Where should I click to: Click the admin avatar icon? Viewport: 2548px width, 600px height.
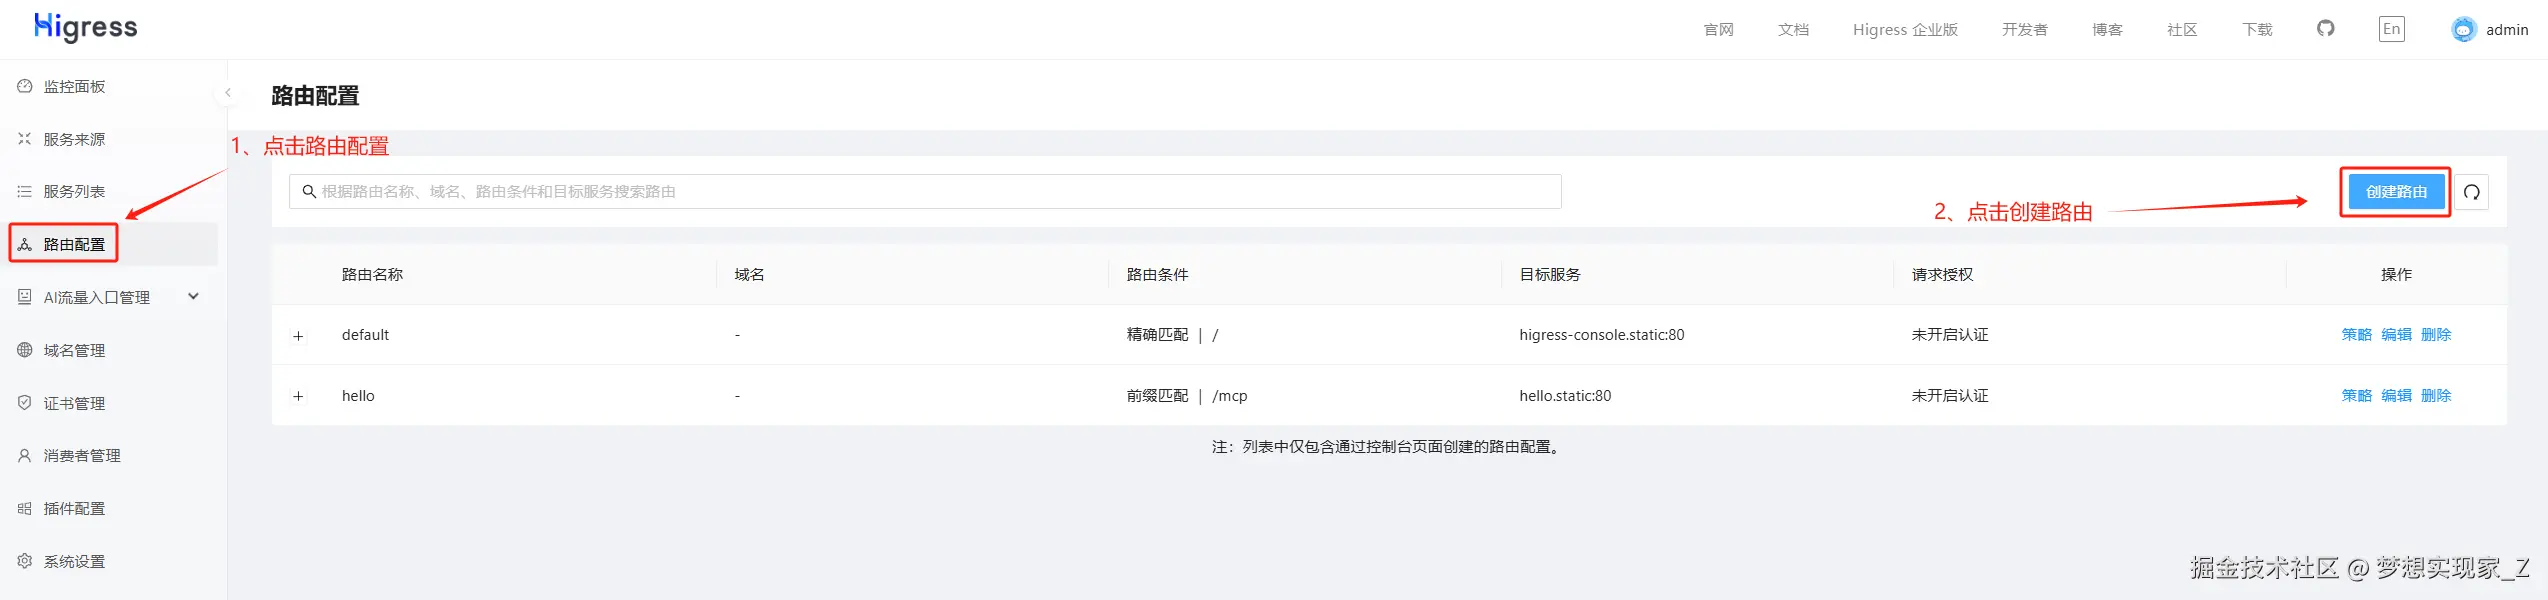tap(2463, 30)
